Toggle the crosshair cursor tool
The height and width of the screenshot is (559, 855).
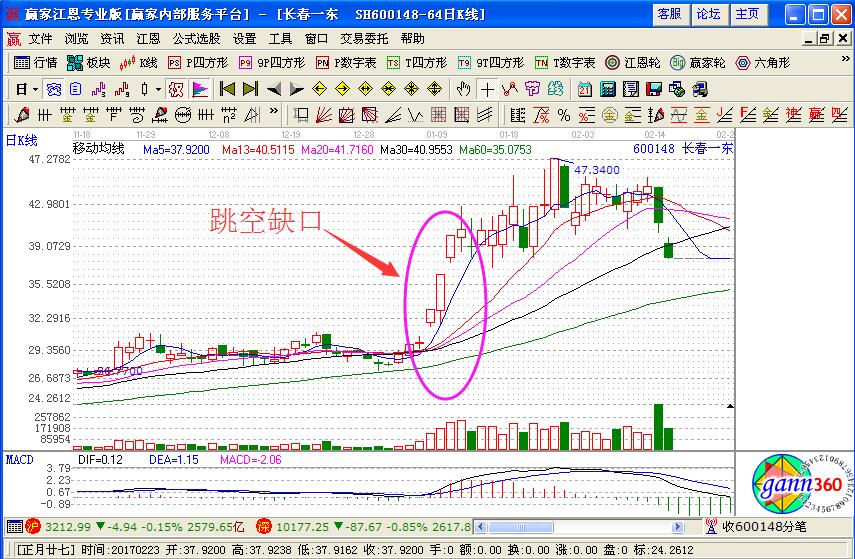487,88
